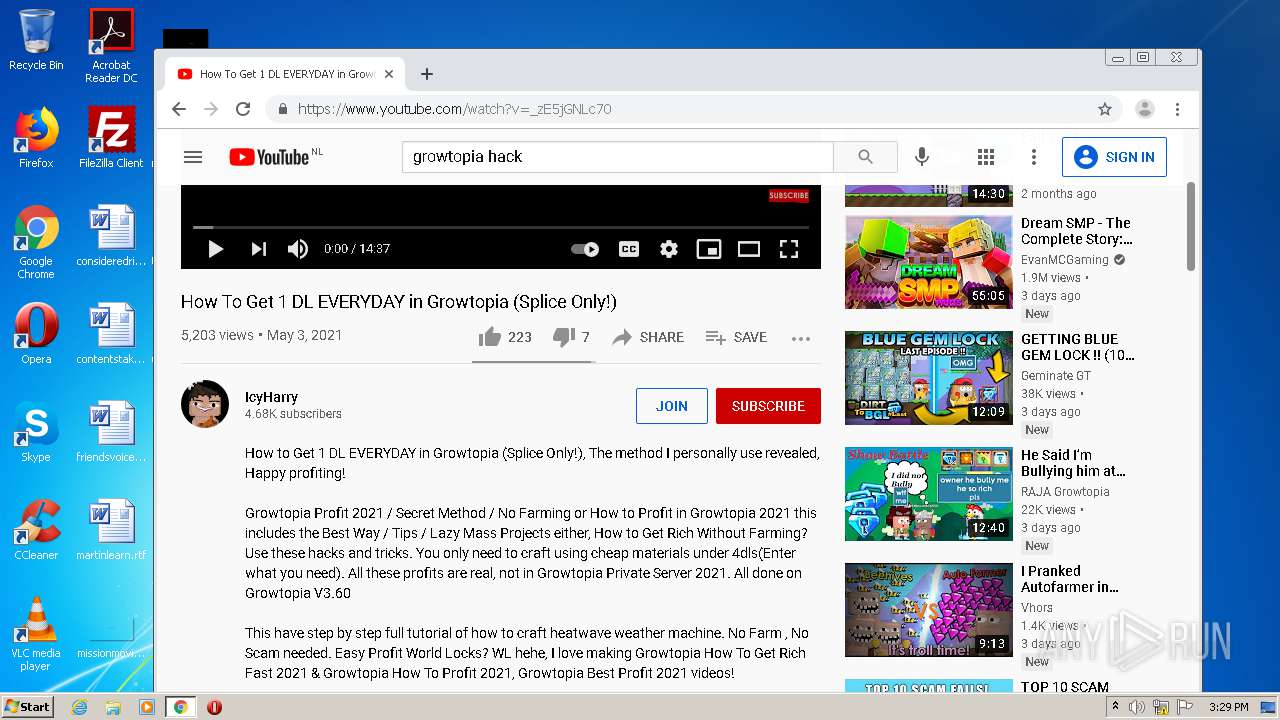Open the Chrome three-dot menu
This screenshot has height=720, width=1280.
coord(1178,109)
